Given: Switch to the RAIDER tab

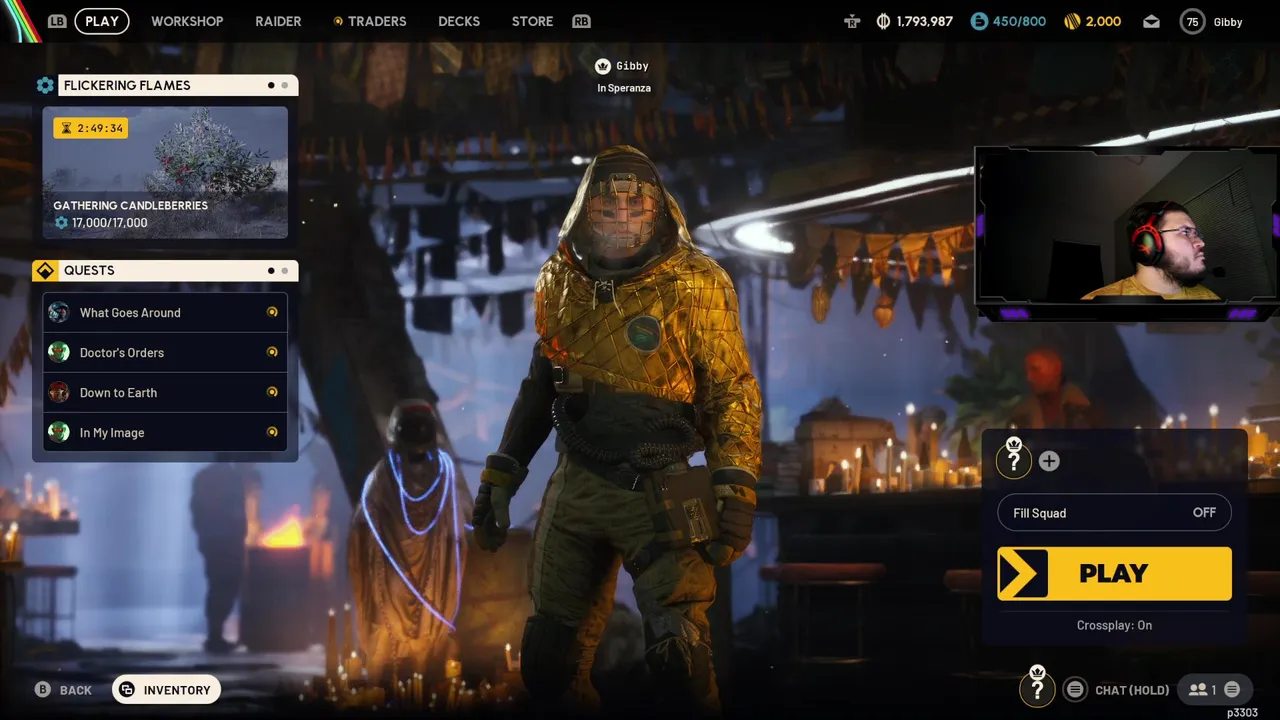Looking at the screenshot, I should (278, 21).
